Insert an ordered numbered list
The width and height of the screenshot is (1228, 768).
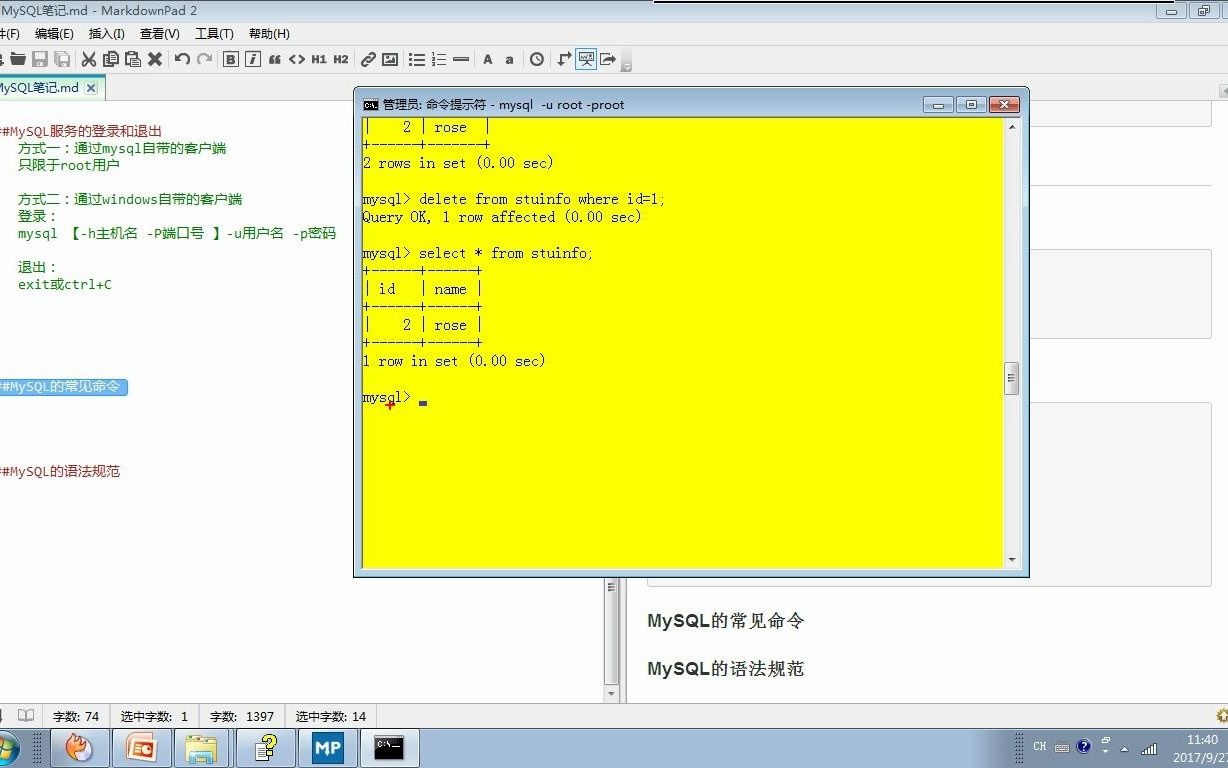coord(439,59)
